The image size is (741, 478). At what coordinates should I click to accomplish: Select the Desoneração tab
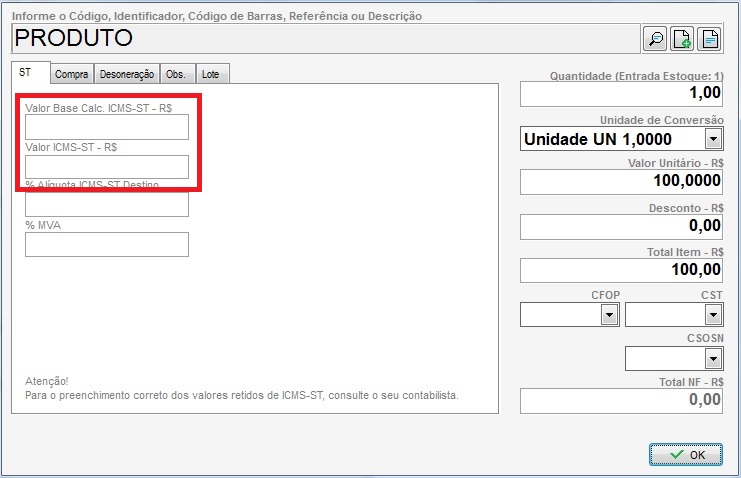click(x=127, y=74)
